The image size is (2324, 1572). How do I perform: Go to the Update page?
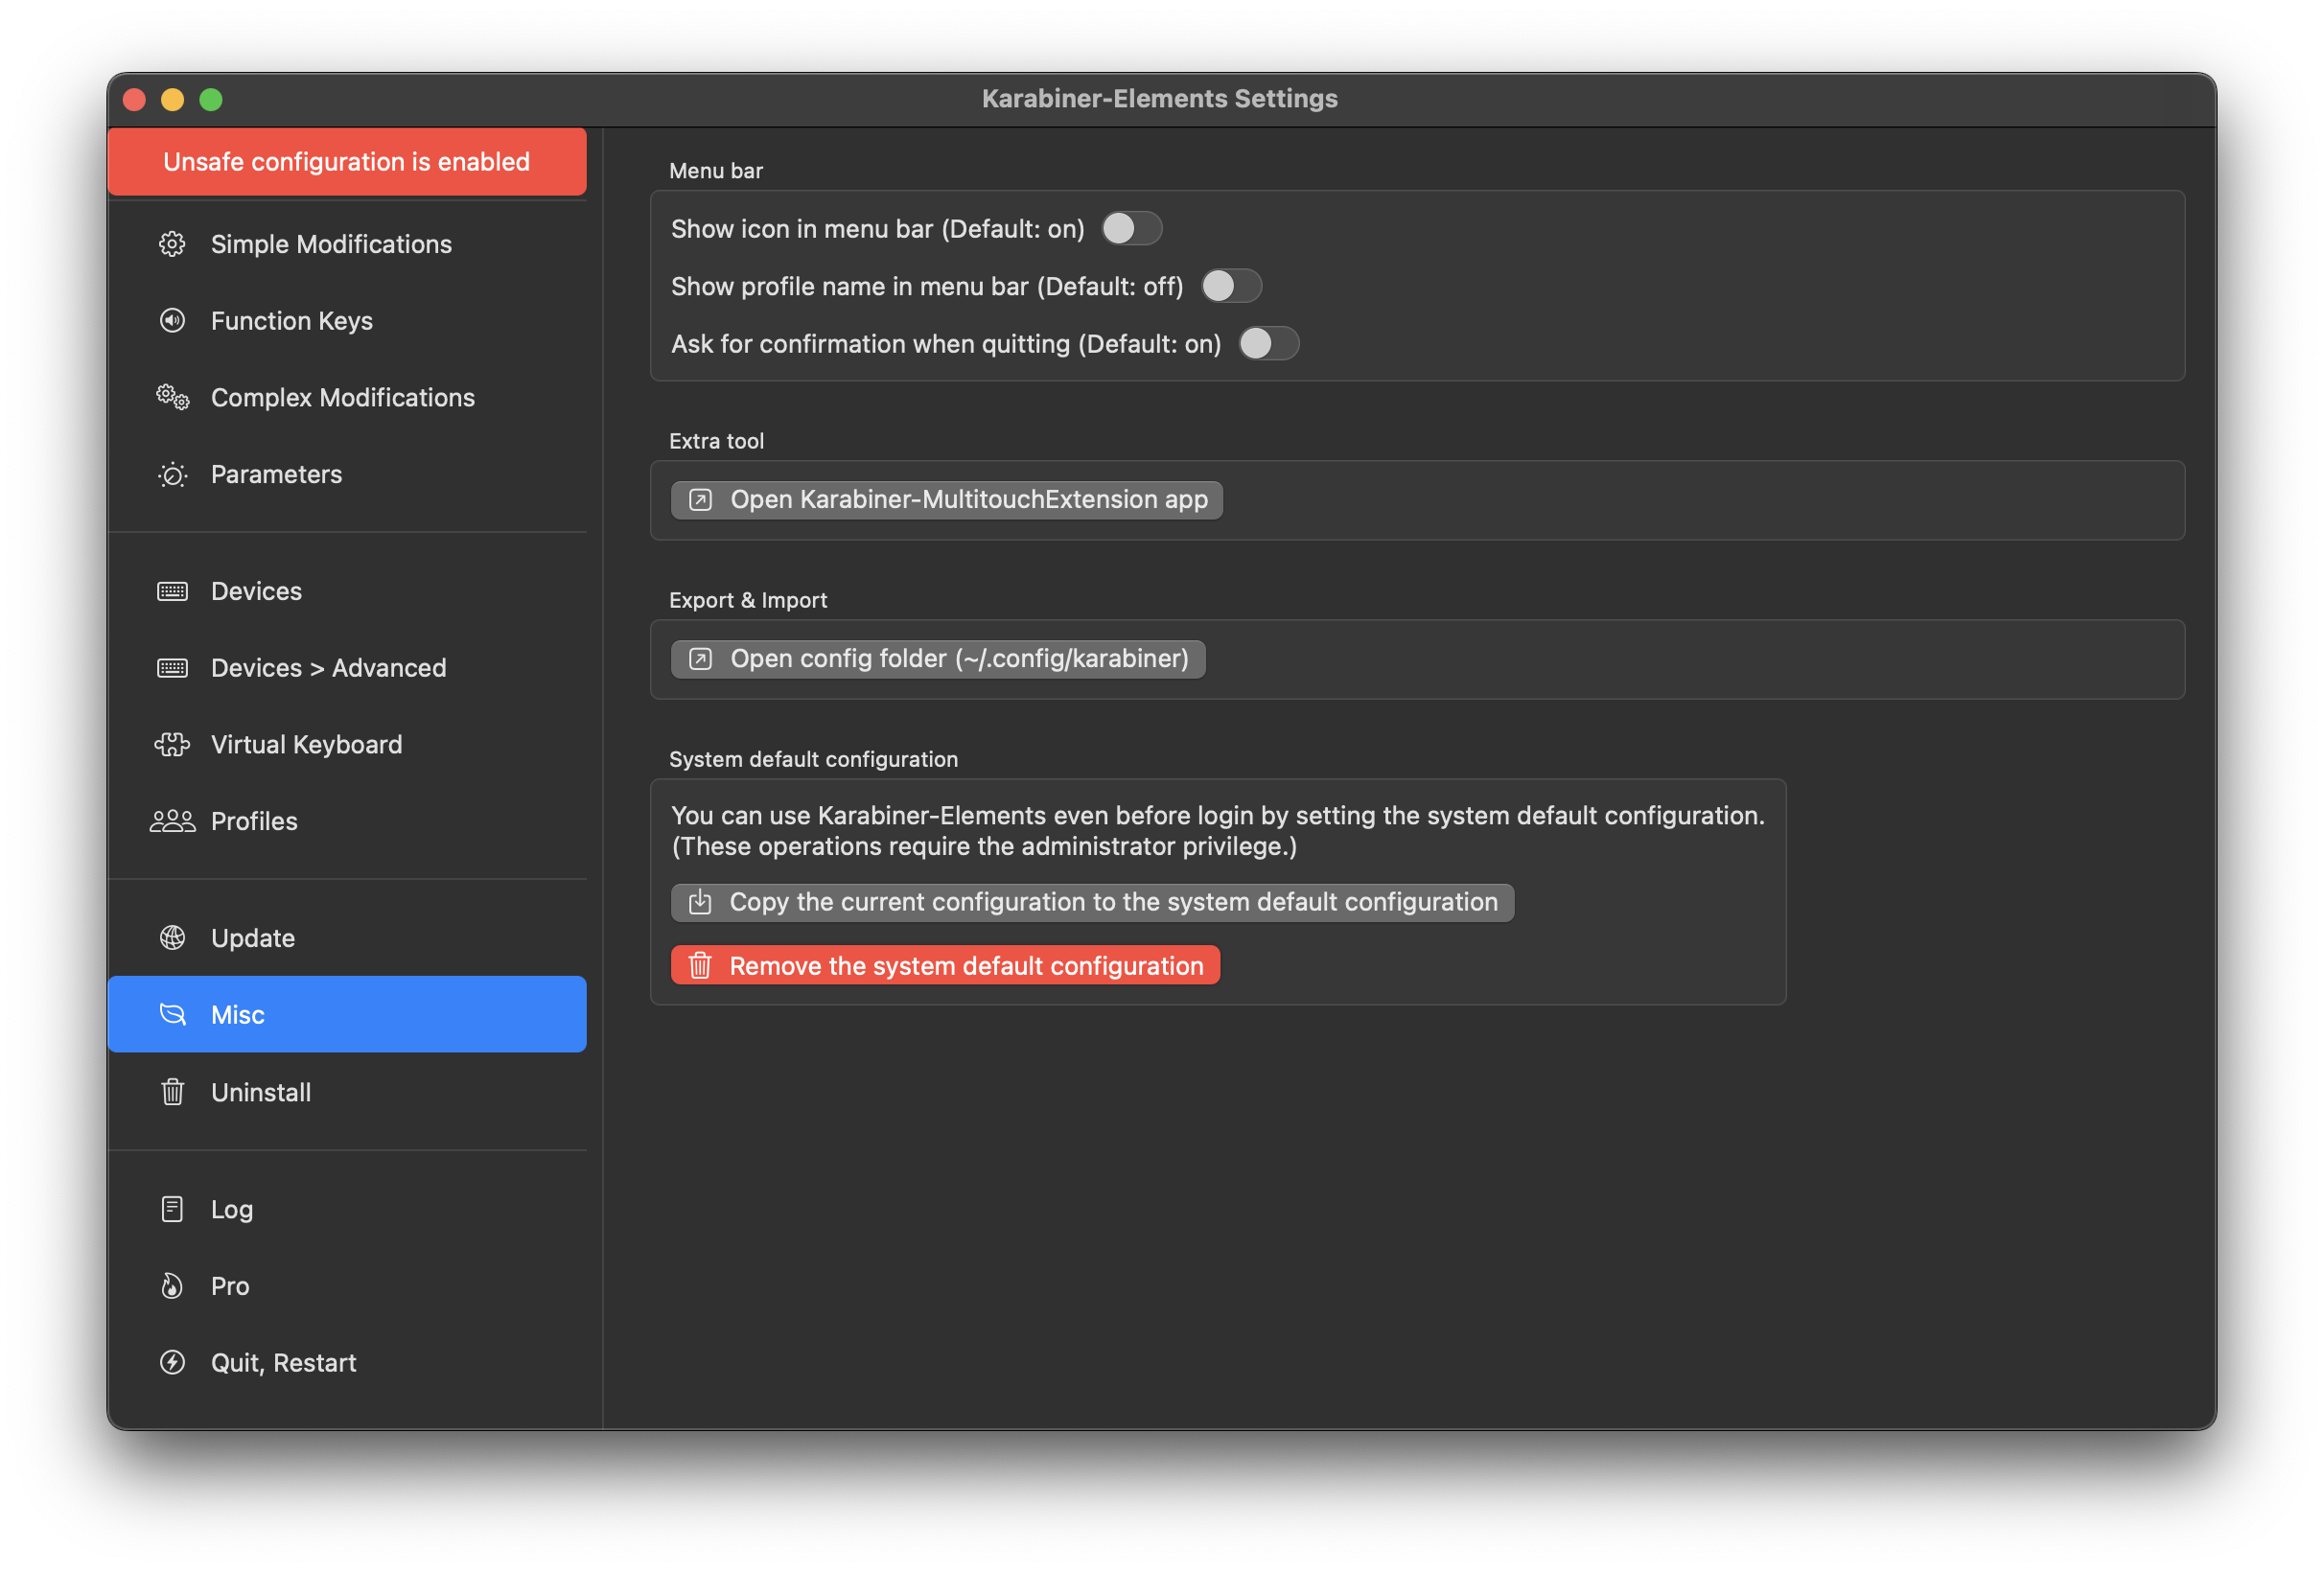click(x=347, y=938)
